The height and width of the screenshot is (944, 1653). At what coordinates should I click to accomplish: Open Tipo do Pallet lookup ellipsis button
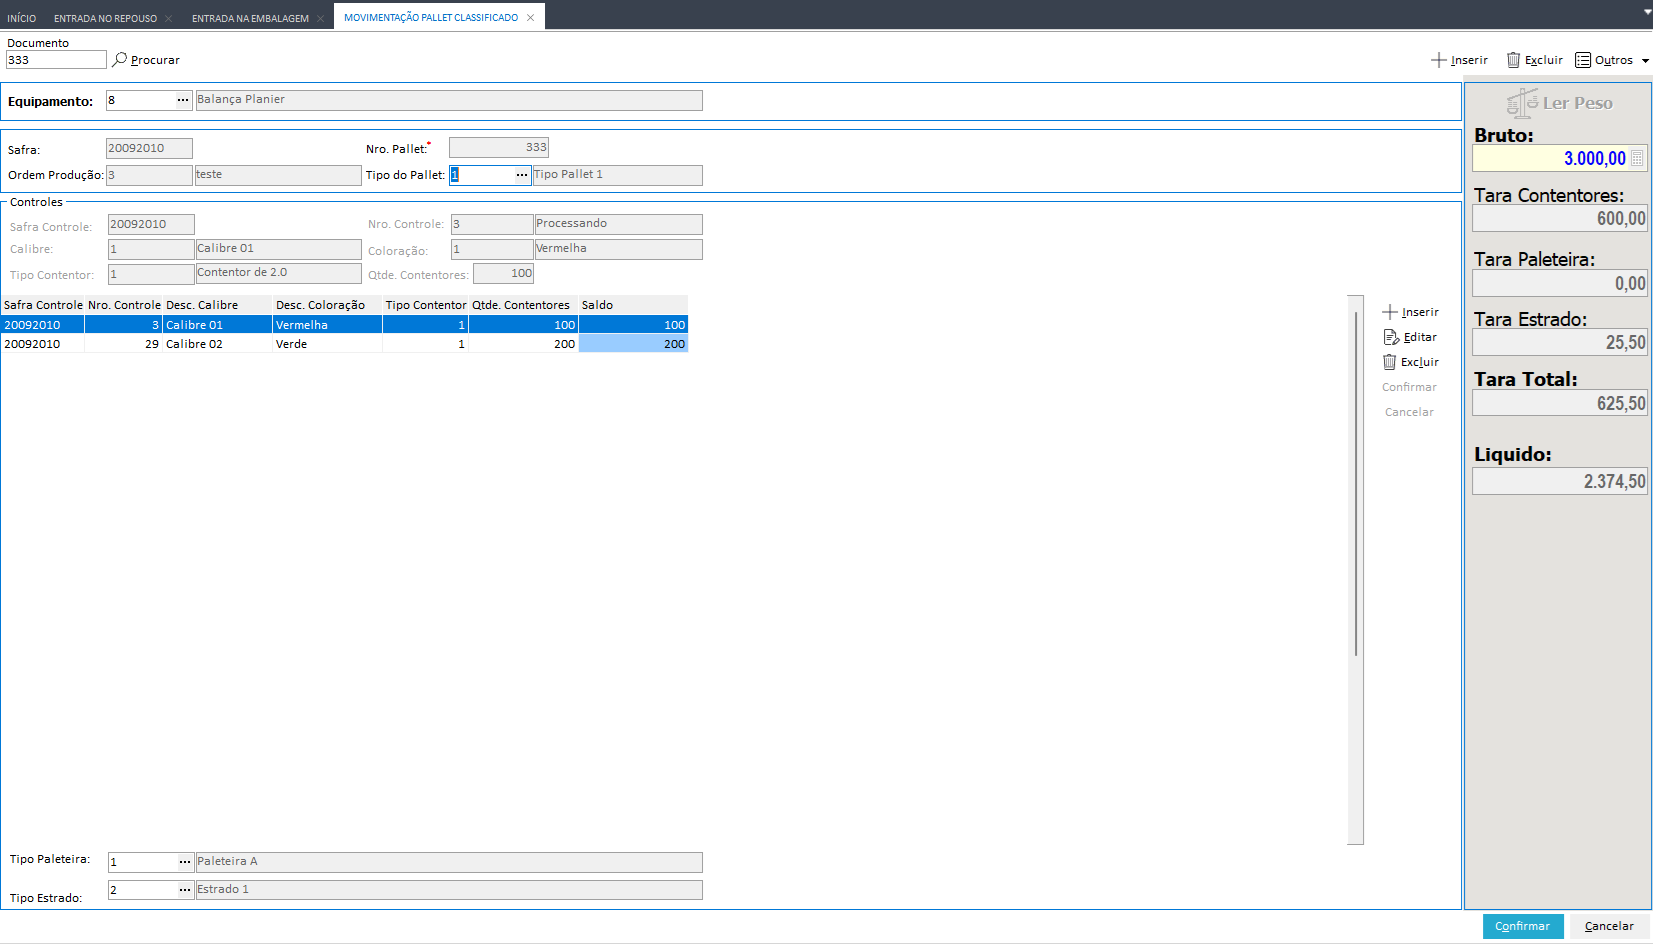point(522,175)
